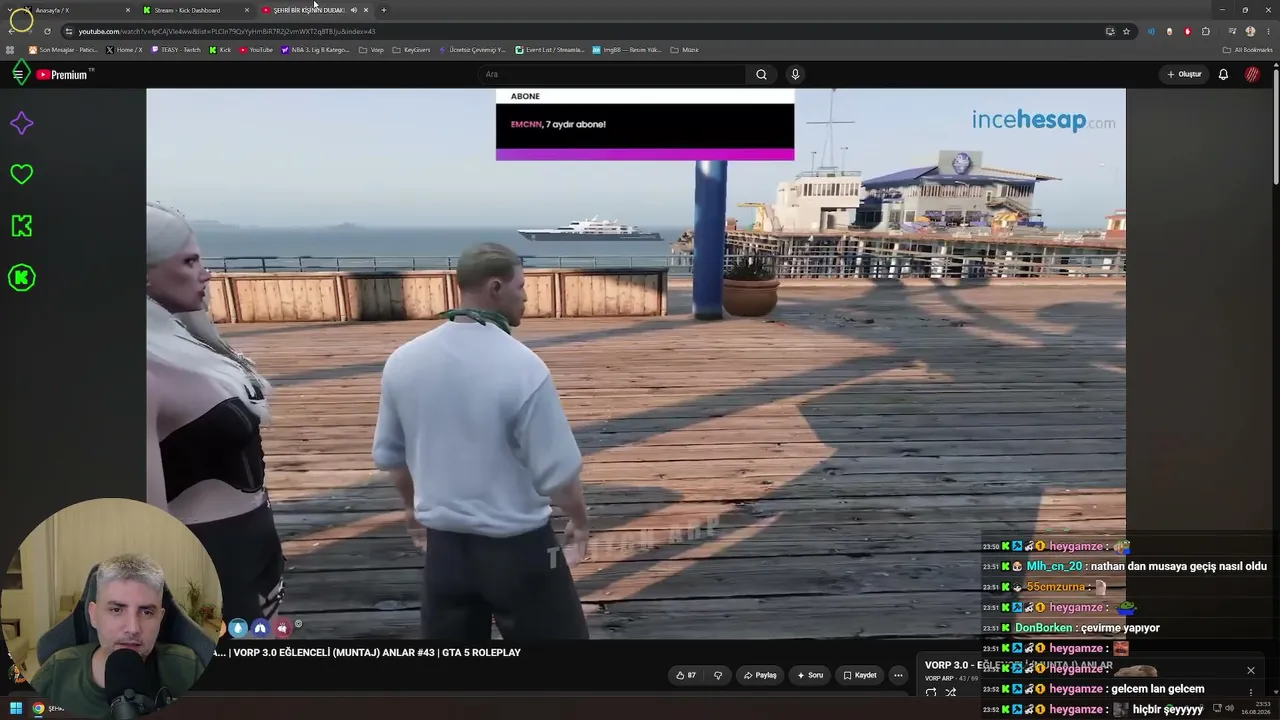Dislike the video
This screenshot has height=720, width=1280.
tap(717, 675)
